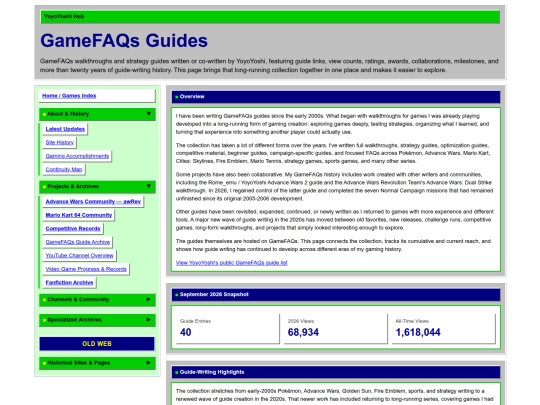Expand the Channels & Community section arrow
Viewport: 540px width, 405px height.
(148, 299)
